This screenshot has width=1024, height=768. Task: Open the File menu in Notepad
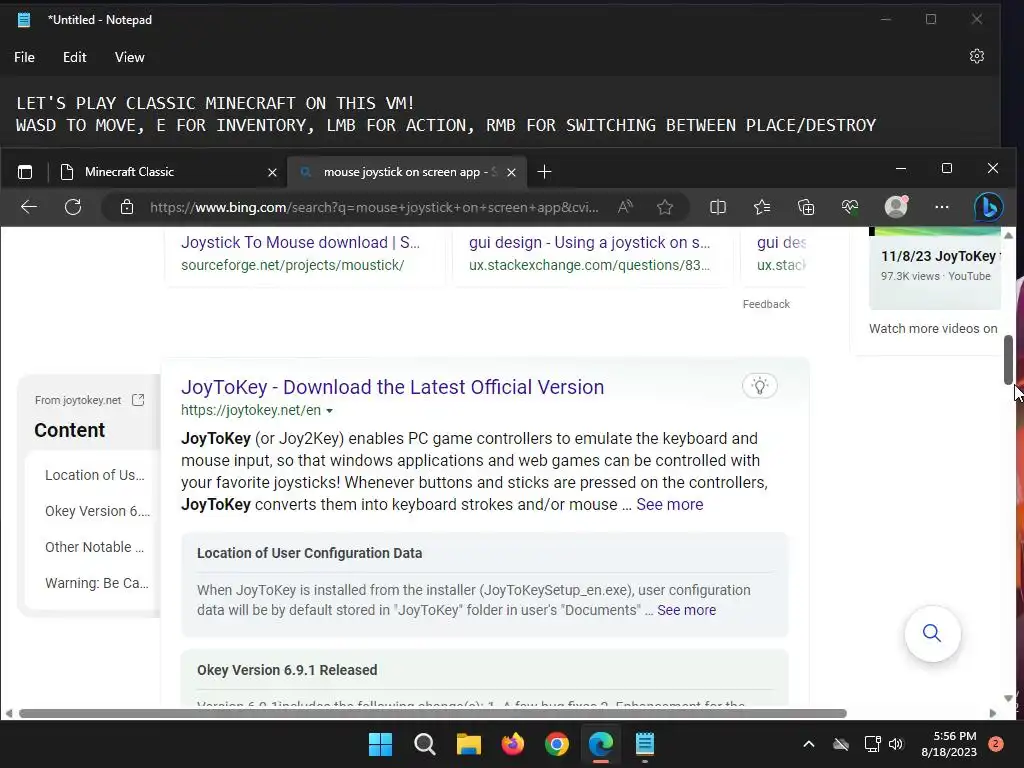coord(24,57)
